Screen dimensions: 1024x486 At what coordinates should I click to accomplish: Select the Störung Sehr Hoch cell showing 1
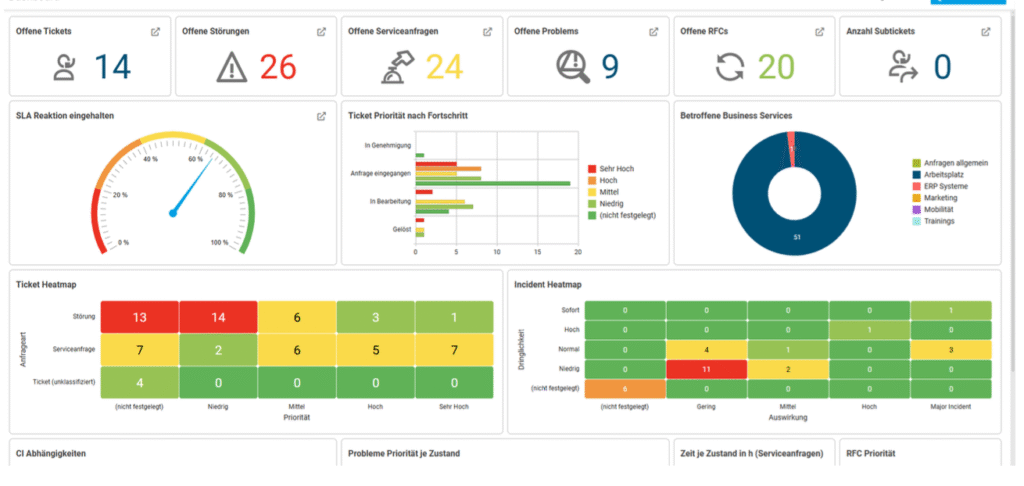click(454, 317)
